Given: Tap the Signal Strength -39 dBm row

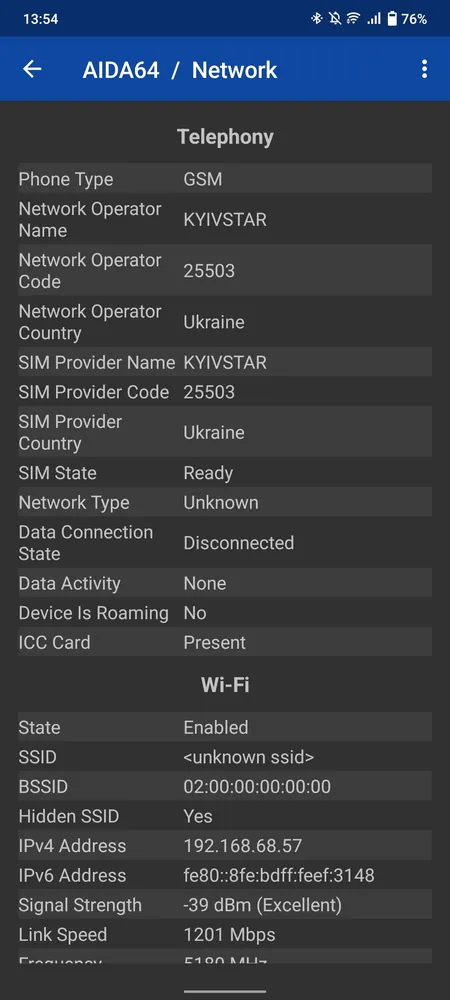Looking at the screenshot, I should [225, 904].
